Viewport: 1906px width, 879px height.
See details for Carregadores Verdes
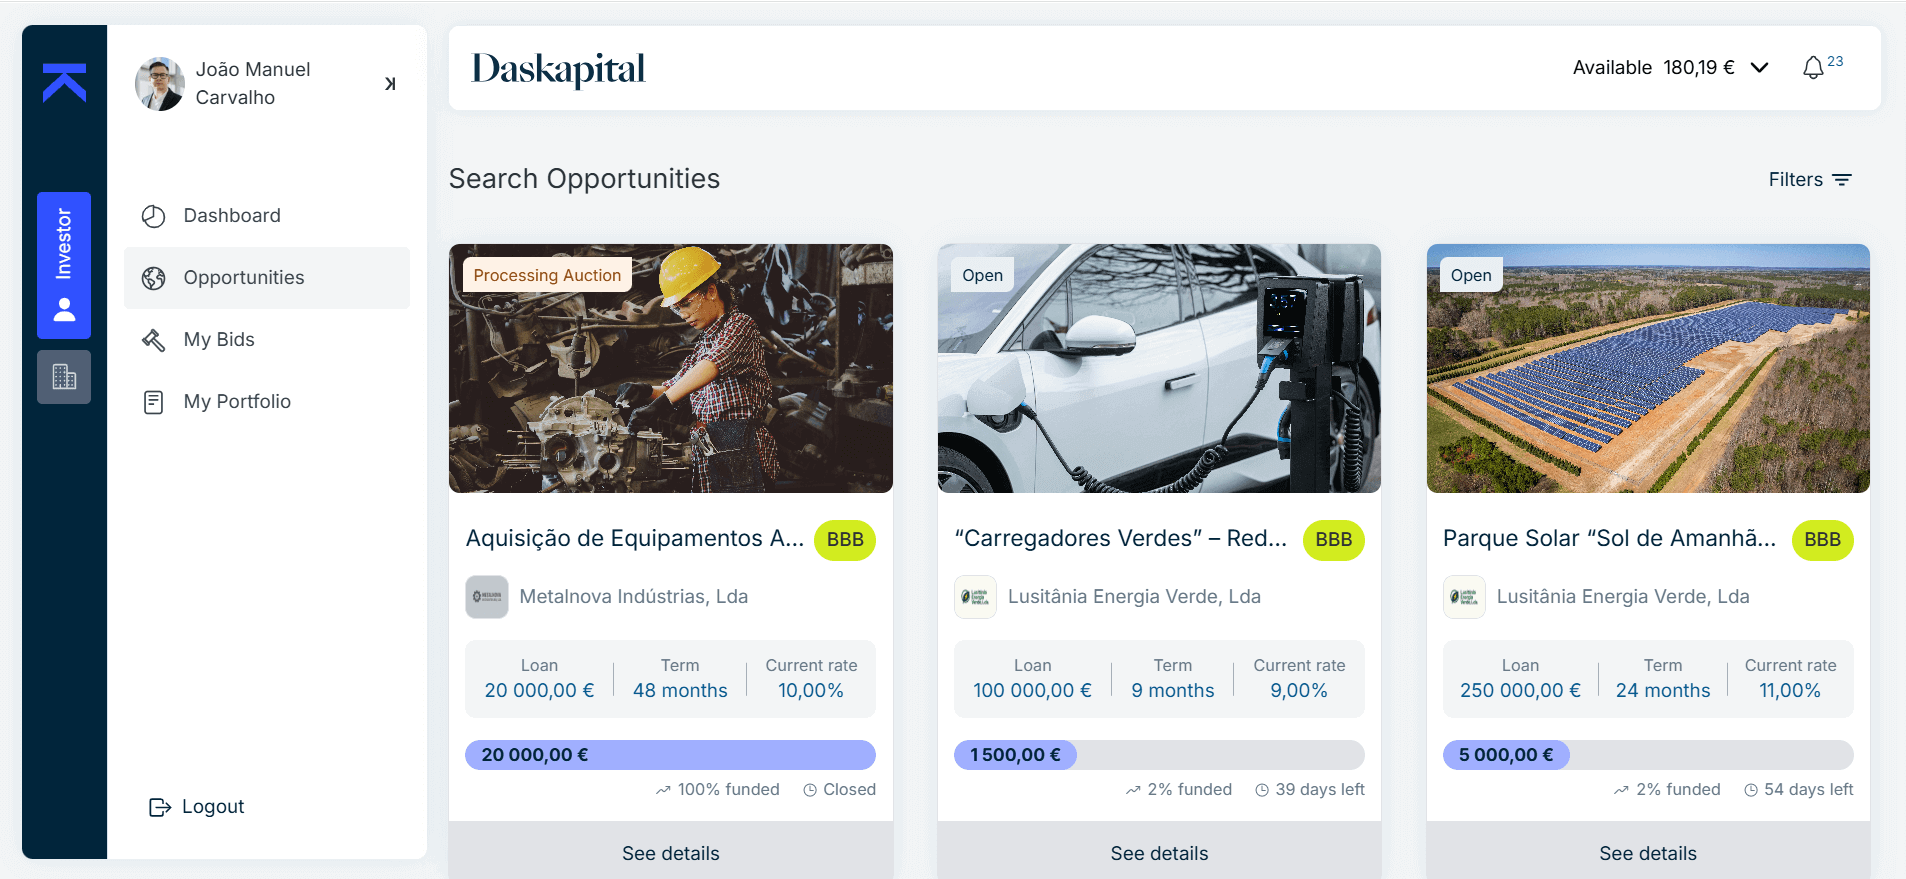point(1159,853)
